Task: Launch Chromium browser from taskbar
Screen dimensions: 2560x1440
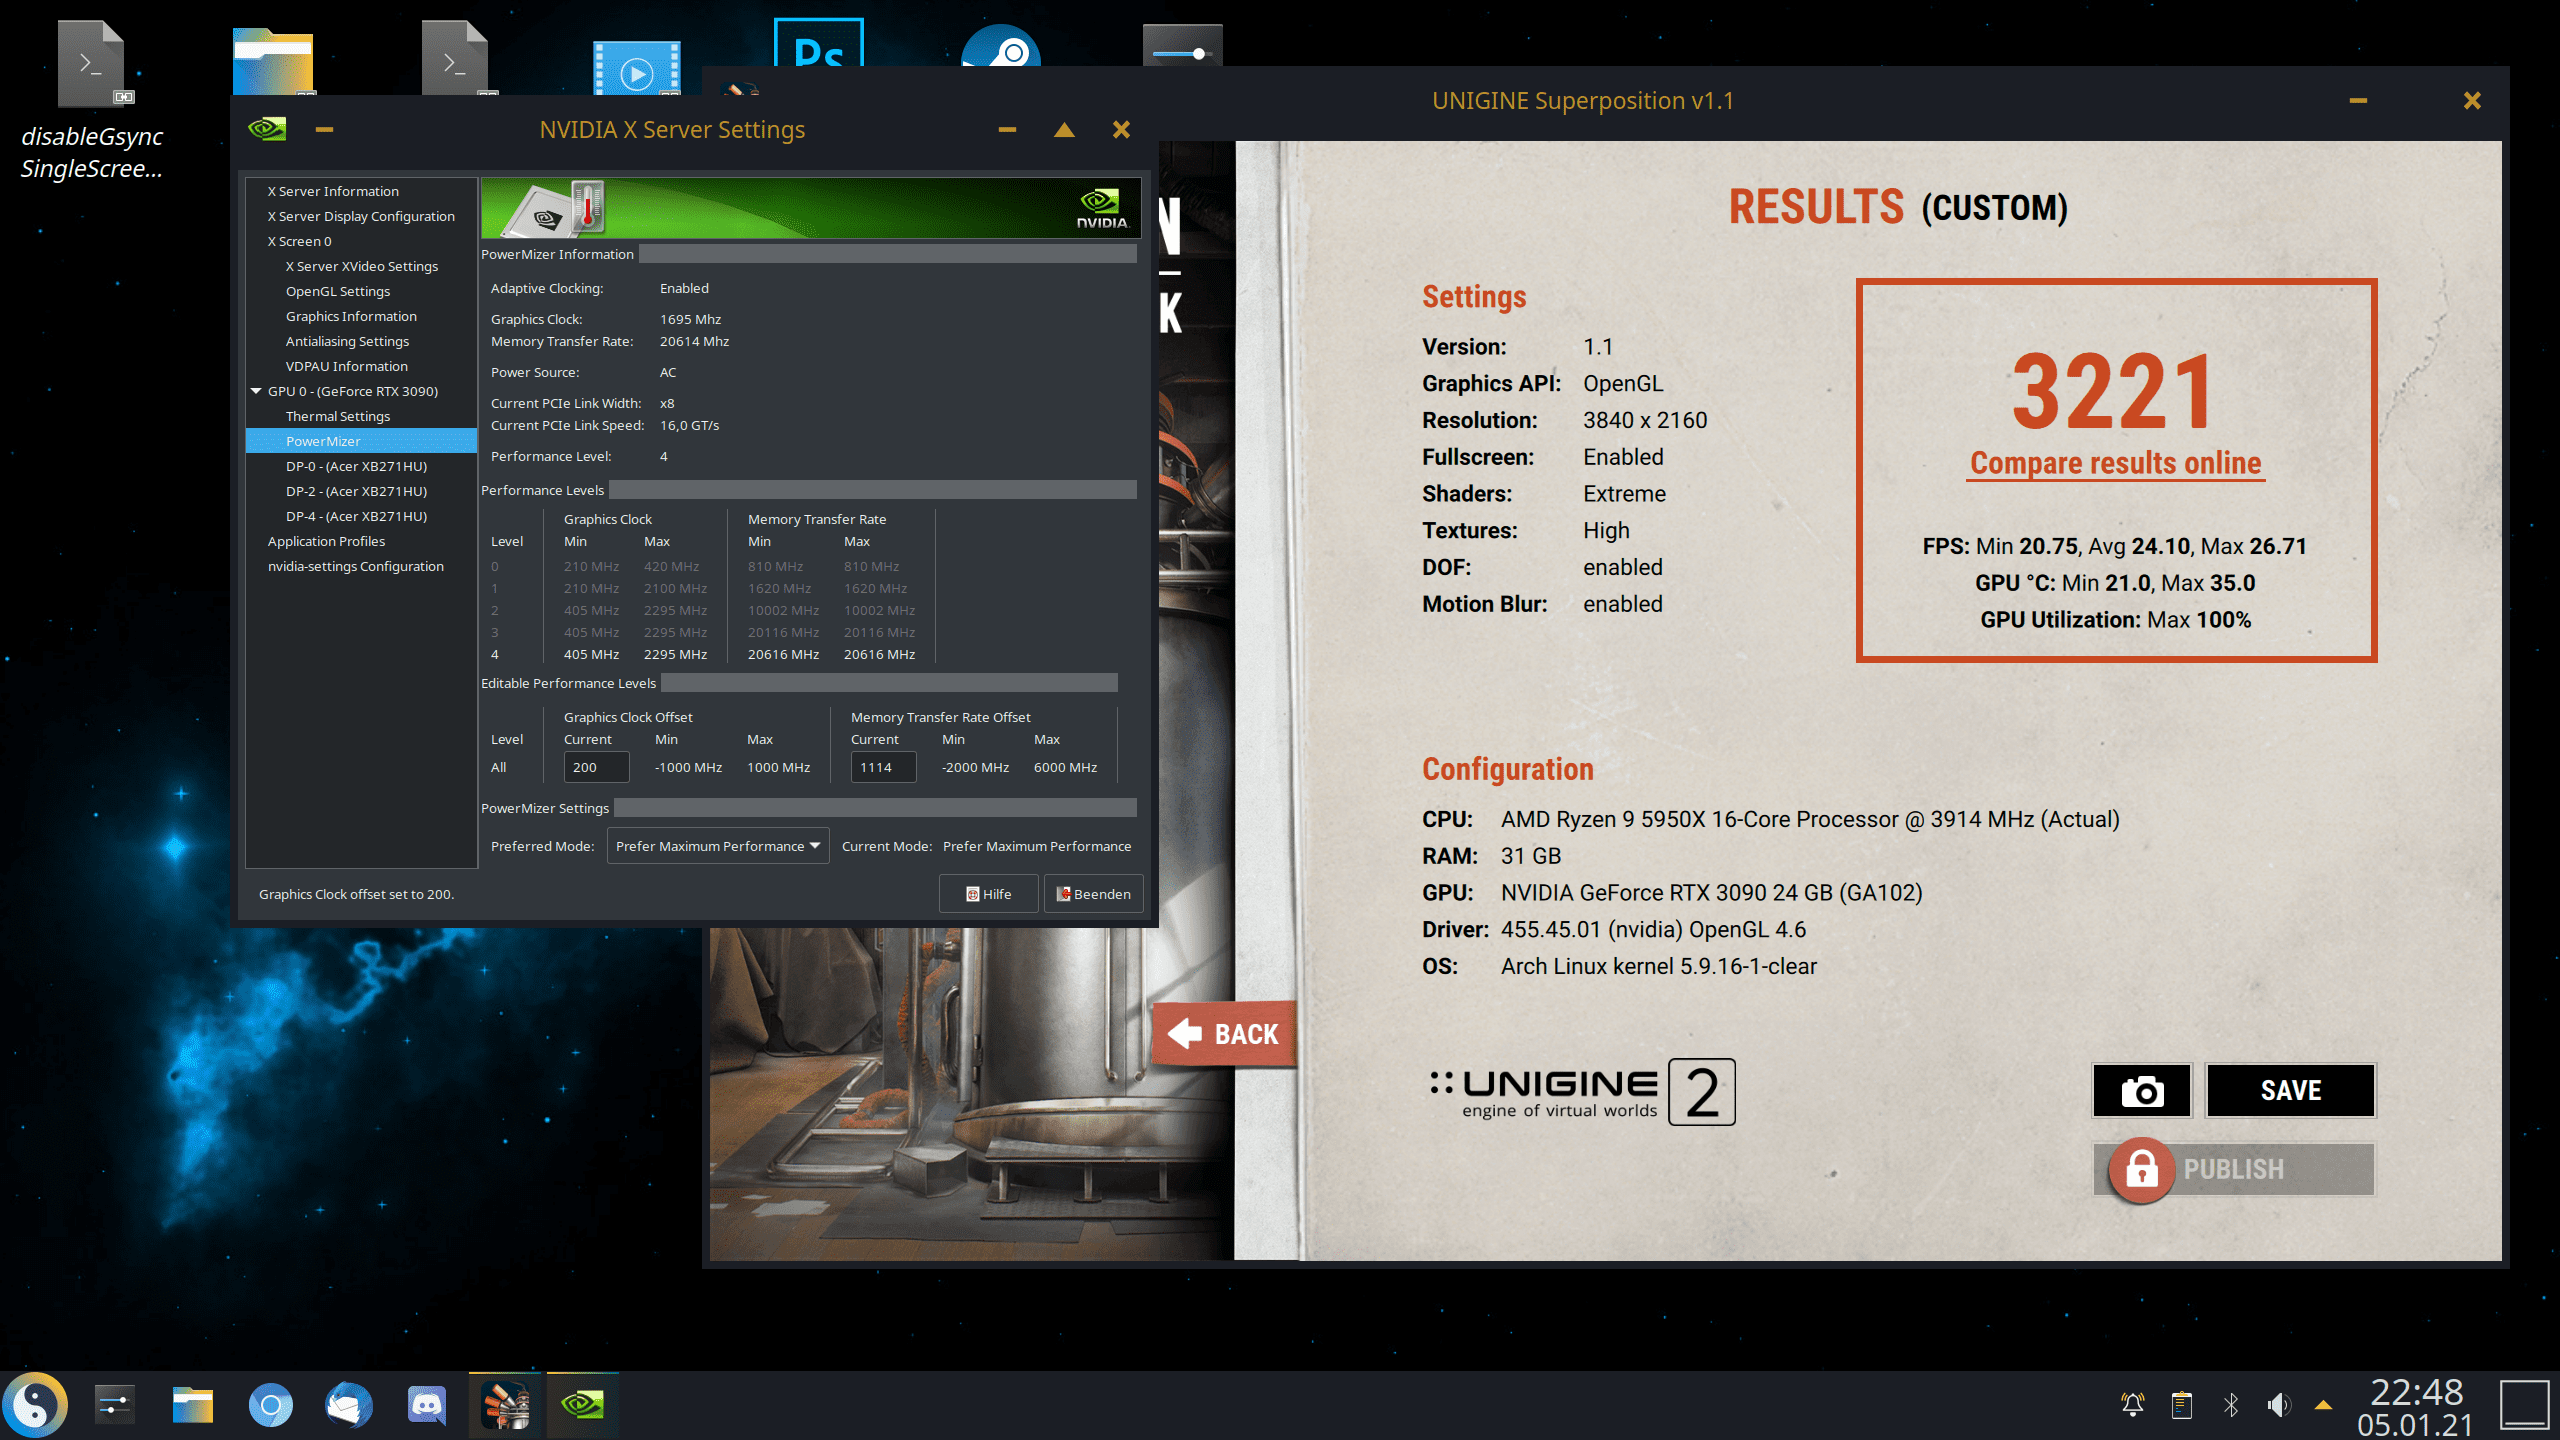Action: click(270, 1405)
